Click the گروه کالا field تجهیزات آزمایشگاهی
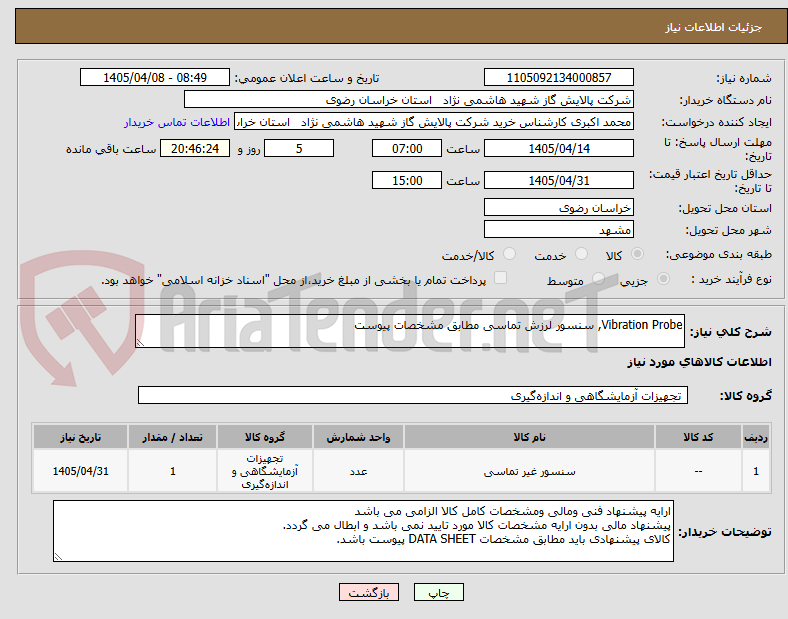This screenshot has width=788, height=619. 413,395
